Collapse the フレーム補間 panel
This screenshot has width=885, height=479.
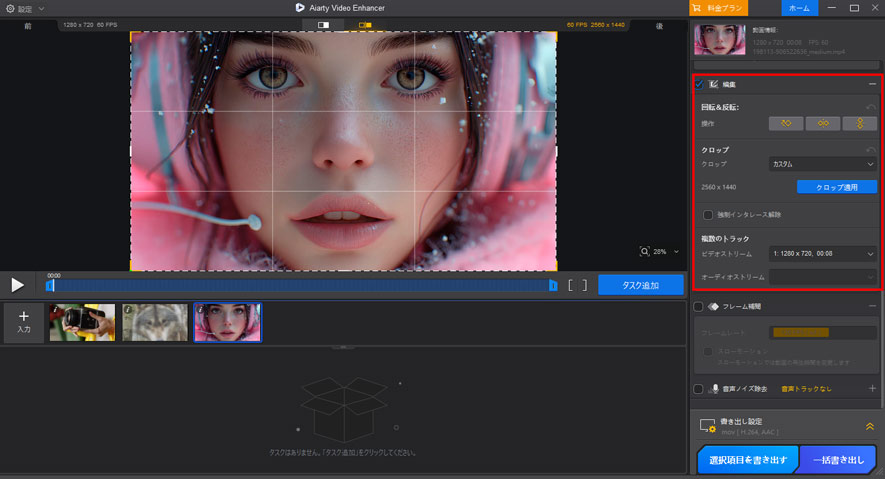872,306
